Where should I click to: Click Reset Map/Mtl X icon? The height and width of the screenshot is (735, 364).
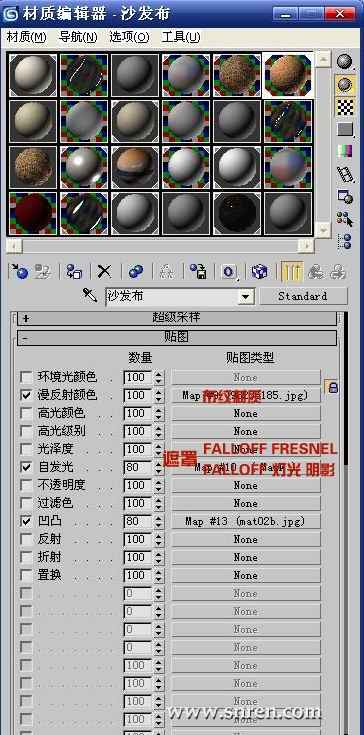[104, 271]
